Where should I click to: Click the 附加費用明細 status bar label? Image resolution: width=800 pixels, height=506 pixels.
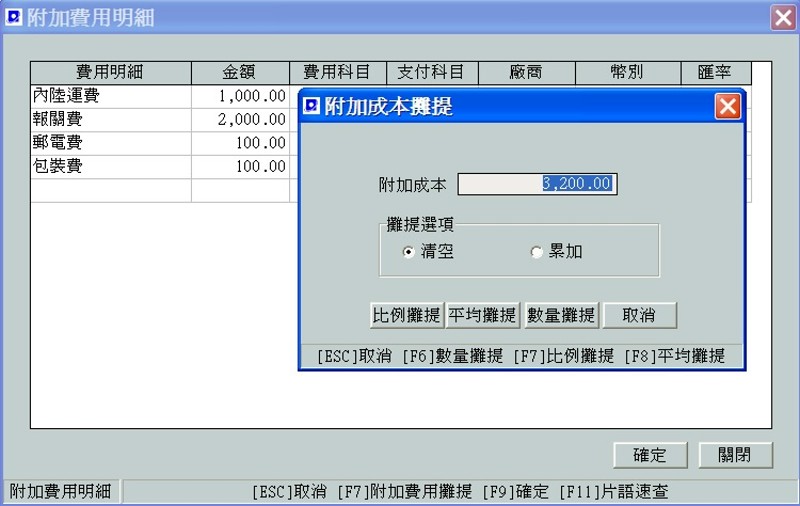coord(61,492)
